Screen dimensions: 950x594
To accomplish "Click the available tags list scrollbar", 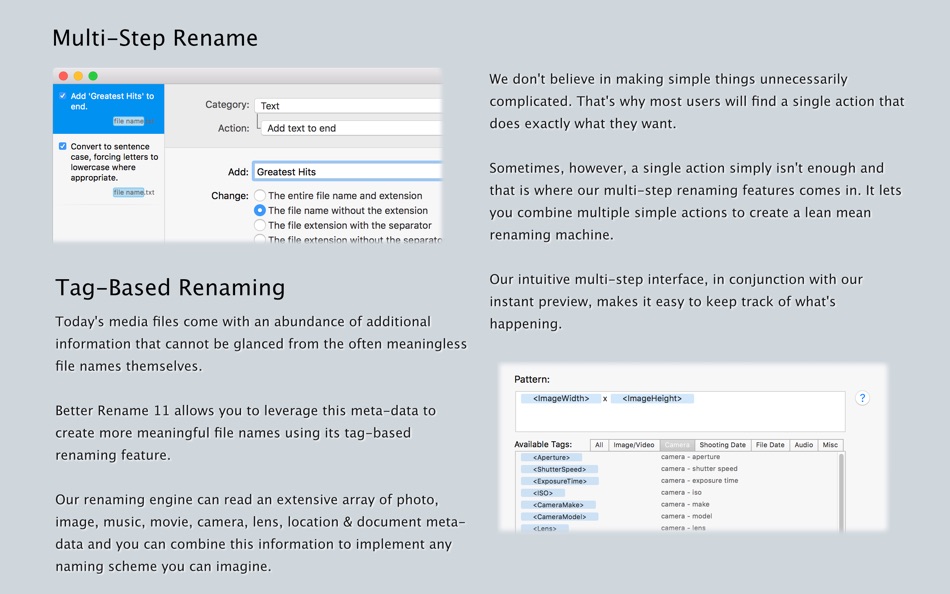I will point(841,492).
